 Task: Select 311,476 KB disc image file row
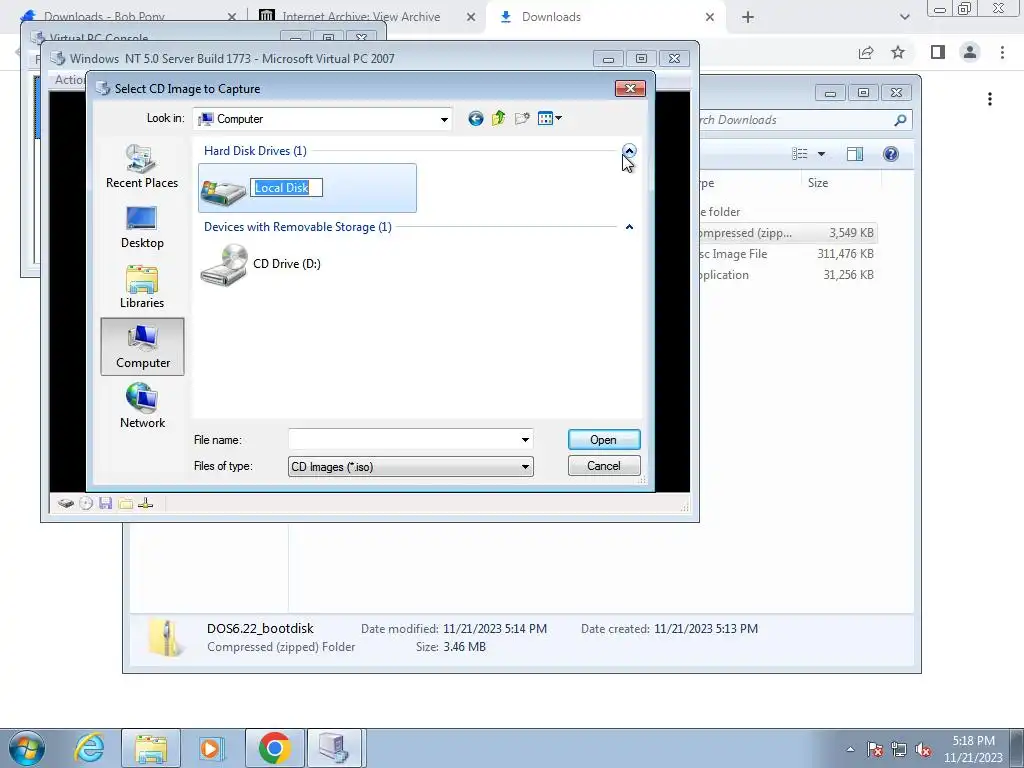click(x=787, y=254)
